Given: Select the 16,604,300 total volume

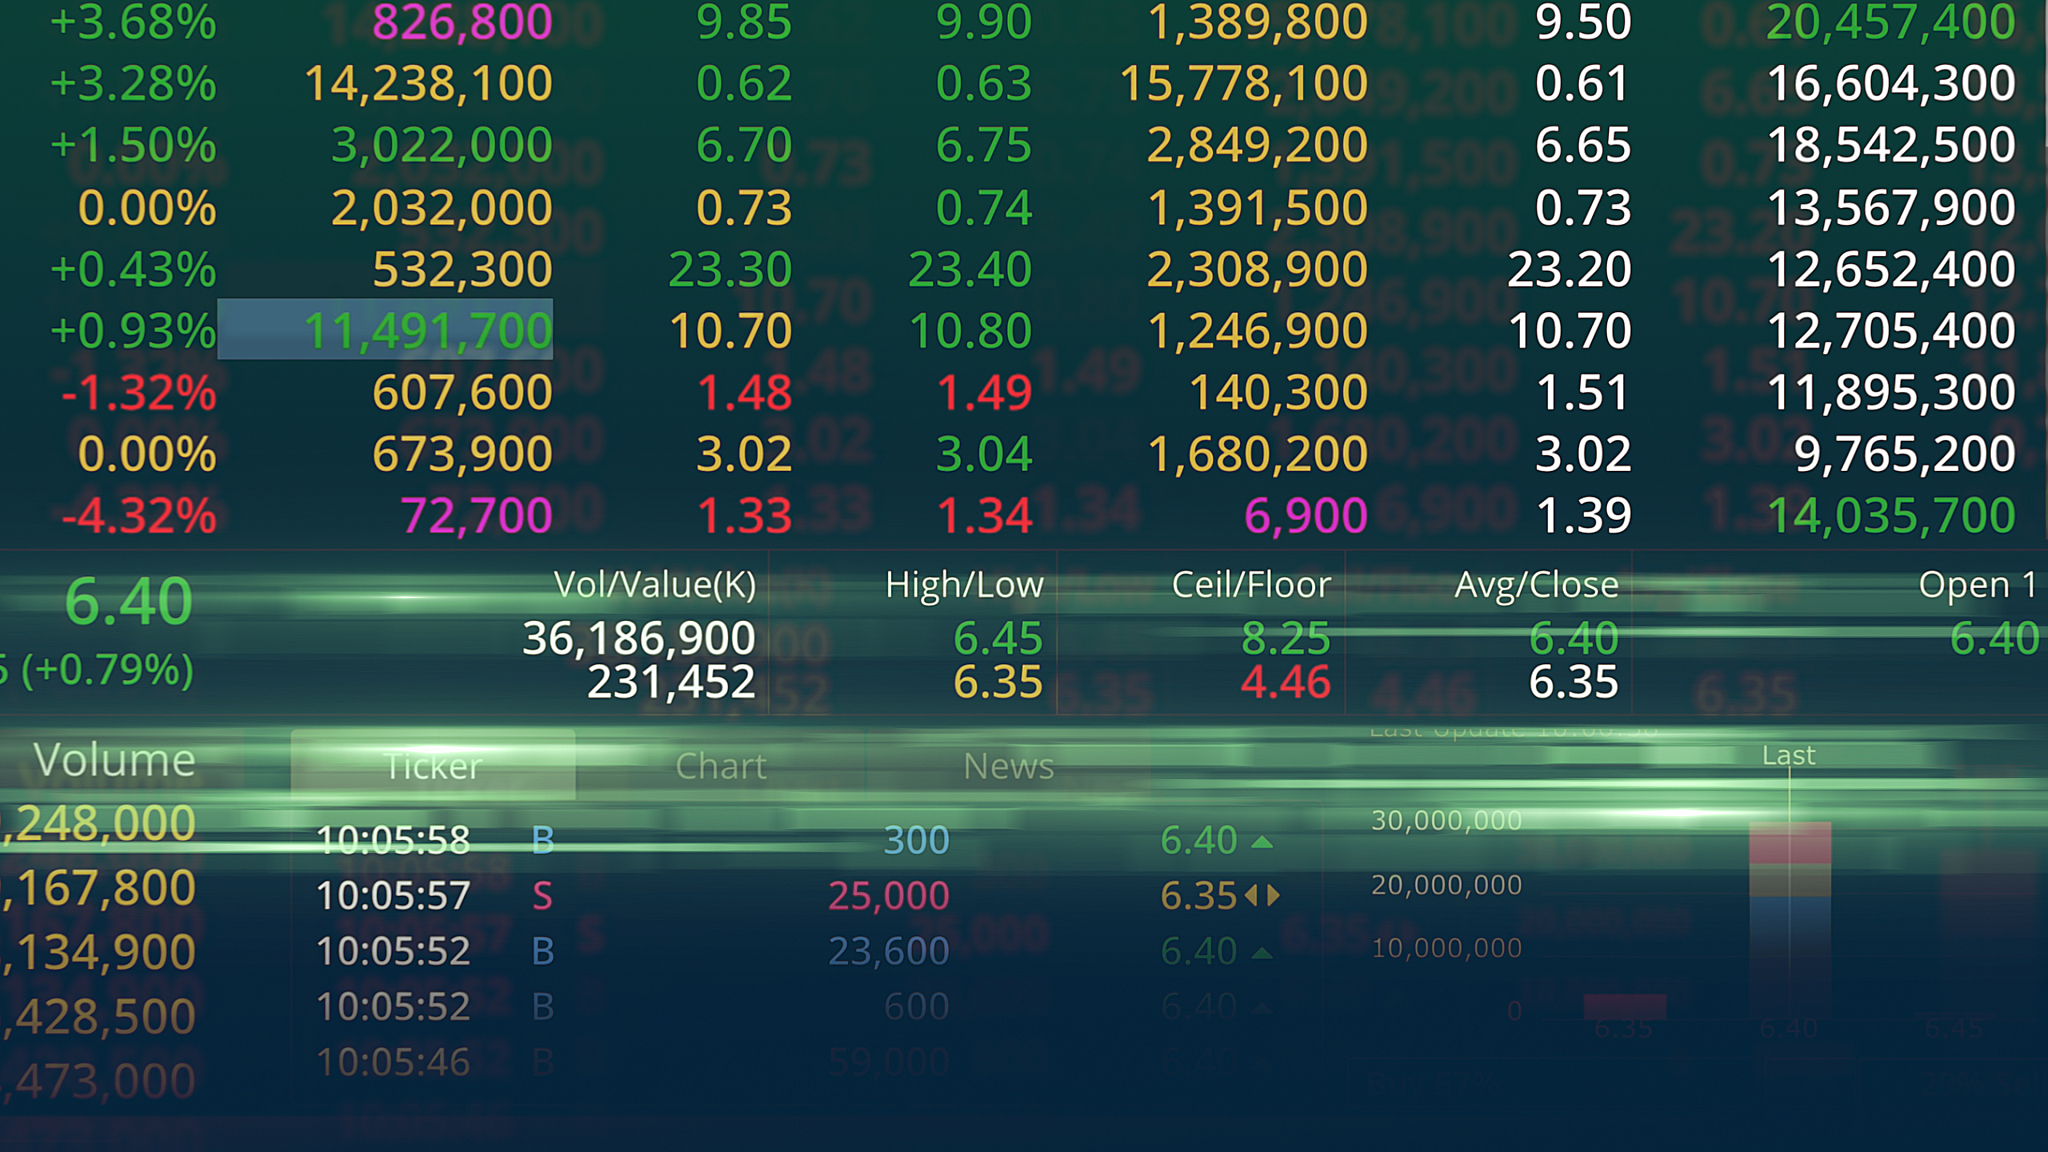Looking at the screenshot, I should click(x=1890, y=83).
